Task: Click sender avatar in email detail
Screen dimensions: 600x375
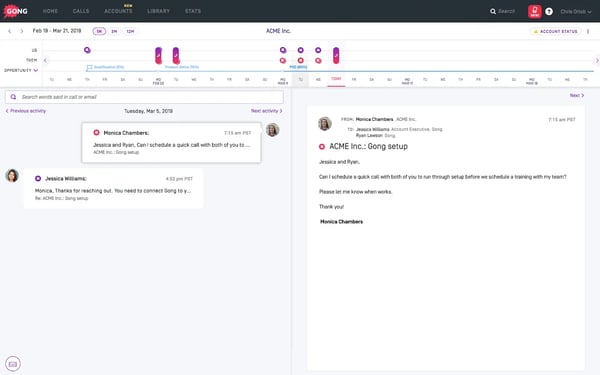Action: pos(325,124)
